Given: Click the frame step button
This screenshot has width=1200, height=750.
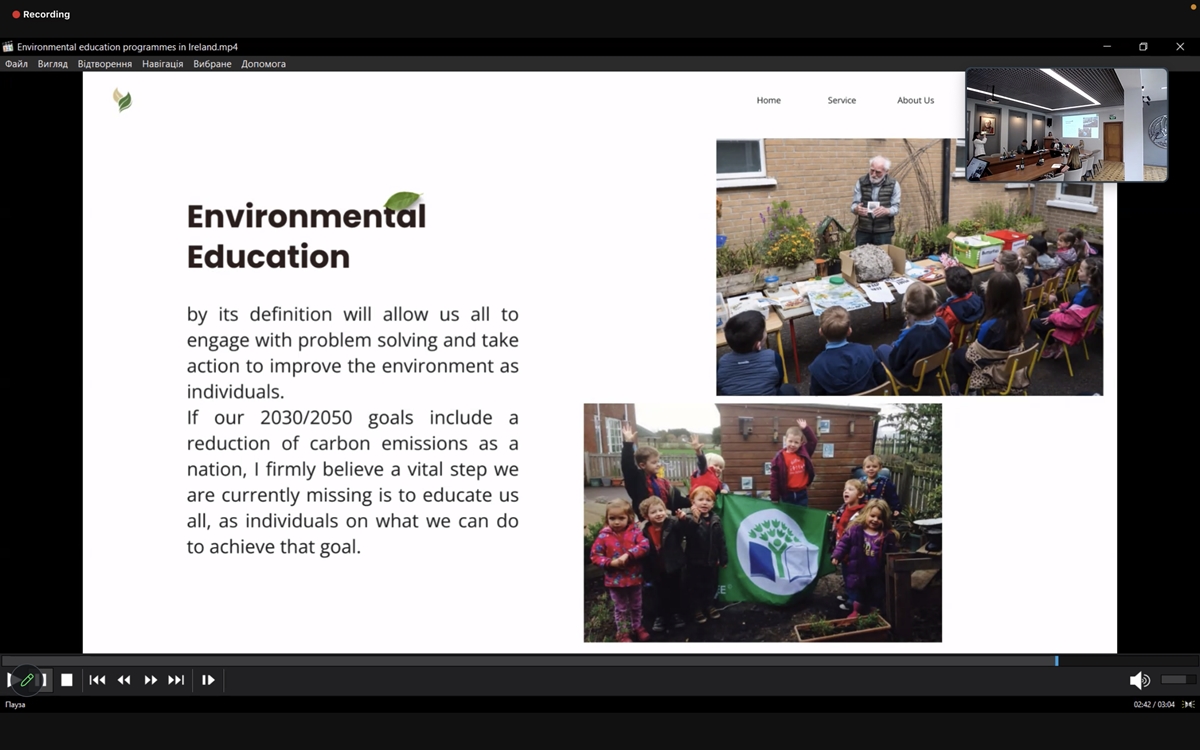Looking at the screenshot, I should 208,680.
